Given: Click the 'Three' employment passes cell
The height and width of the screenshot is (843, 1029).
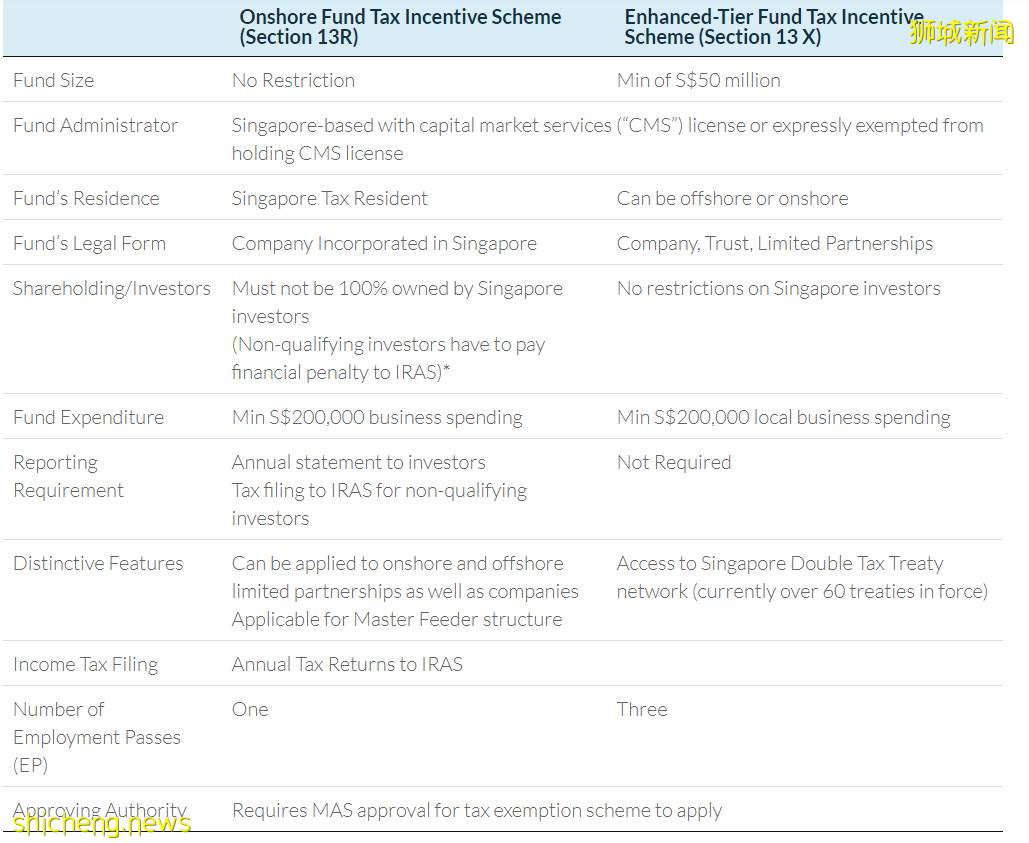Looking at the screenshot, I should pos(641,709).
